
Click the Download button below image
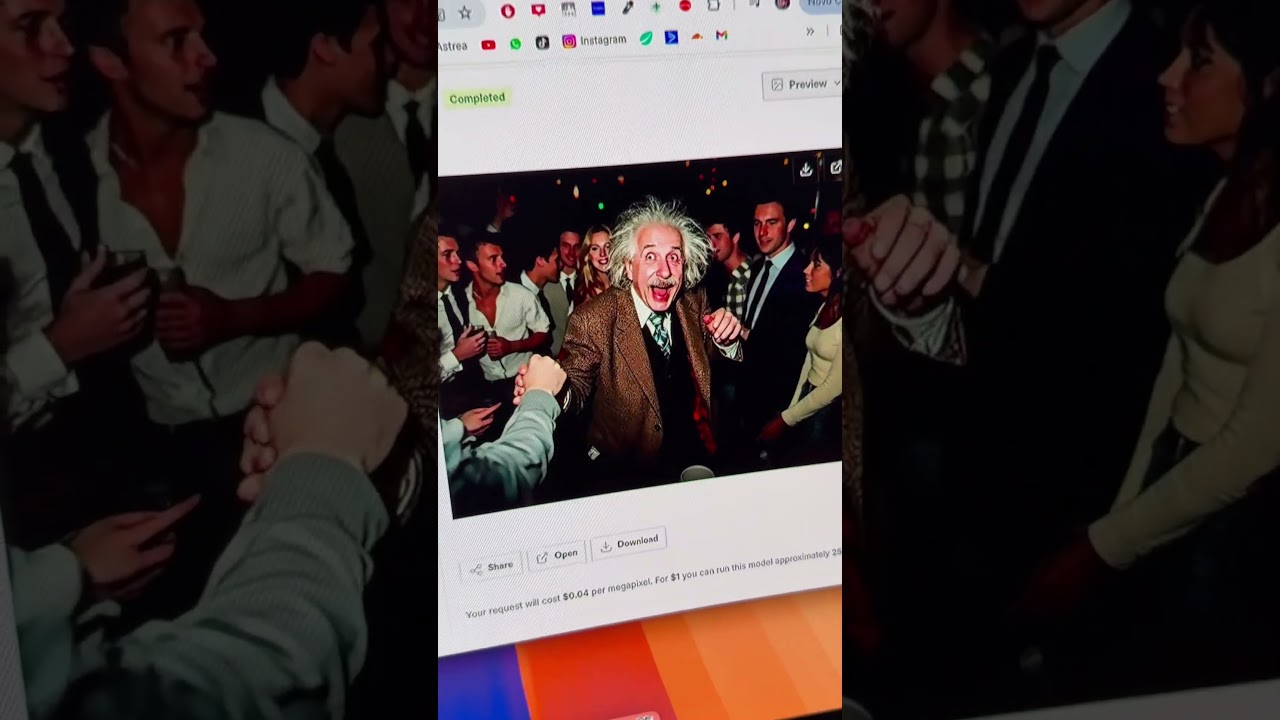coord(629,542)
